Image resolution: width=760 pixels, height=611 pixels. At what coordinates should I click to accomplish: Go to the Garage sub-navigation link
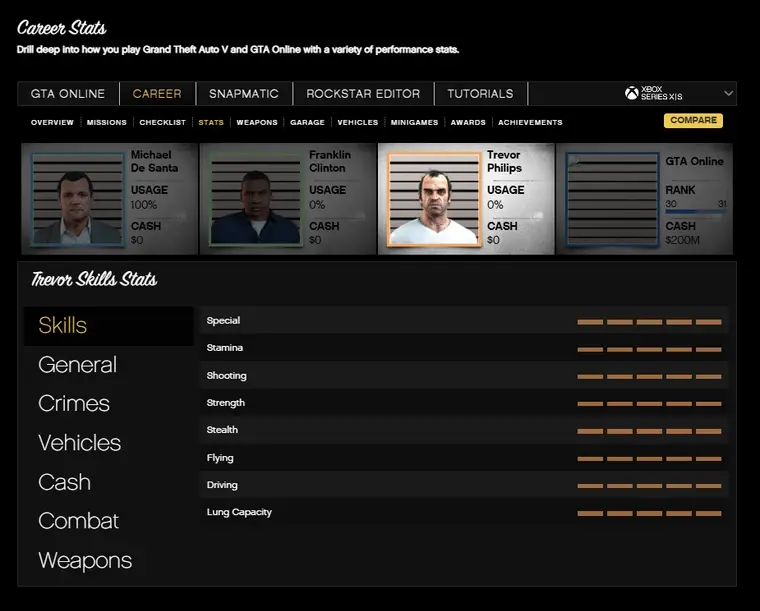pyautogui.click(x=307, y=122)
